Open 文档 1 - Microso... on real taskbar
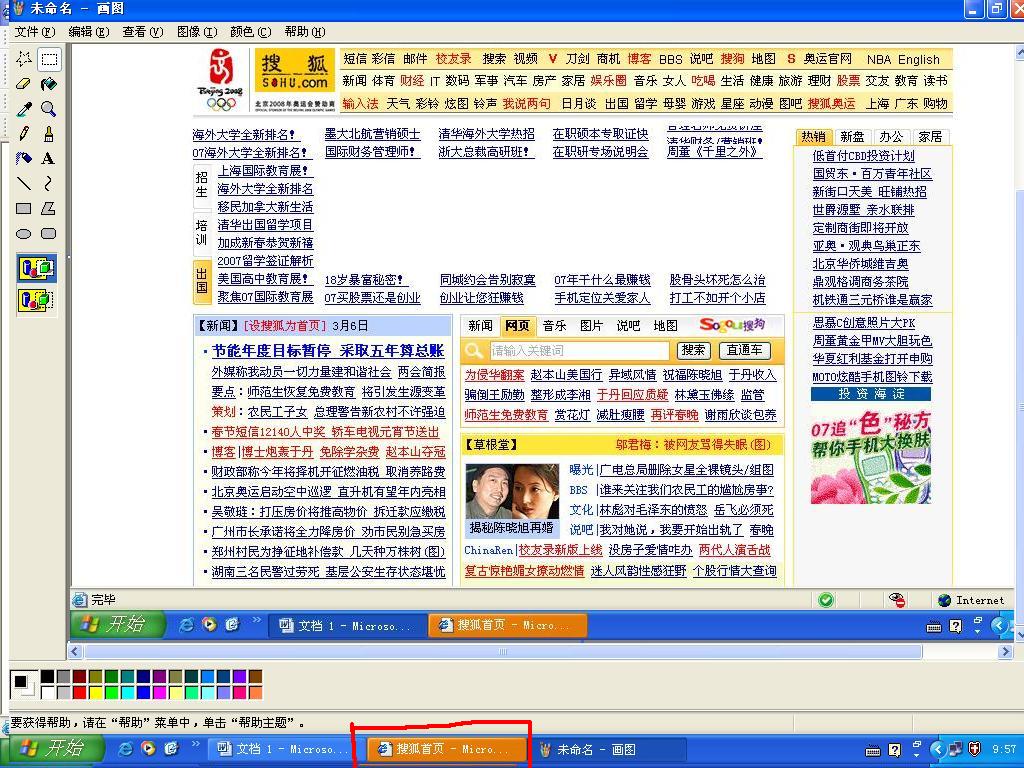The height and width of the screenshot is (768, 1024). [x=283, y=749]
